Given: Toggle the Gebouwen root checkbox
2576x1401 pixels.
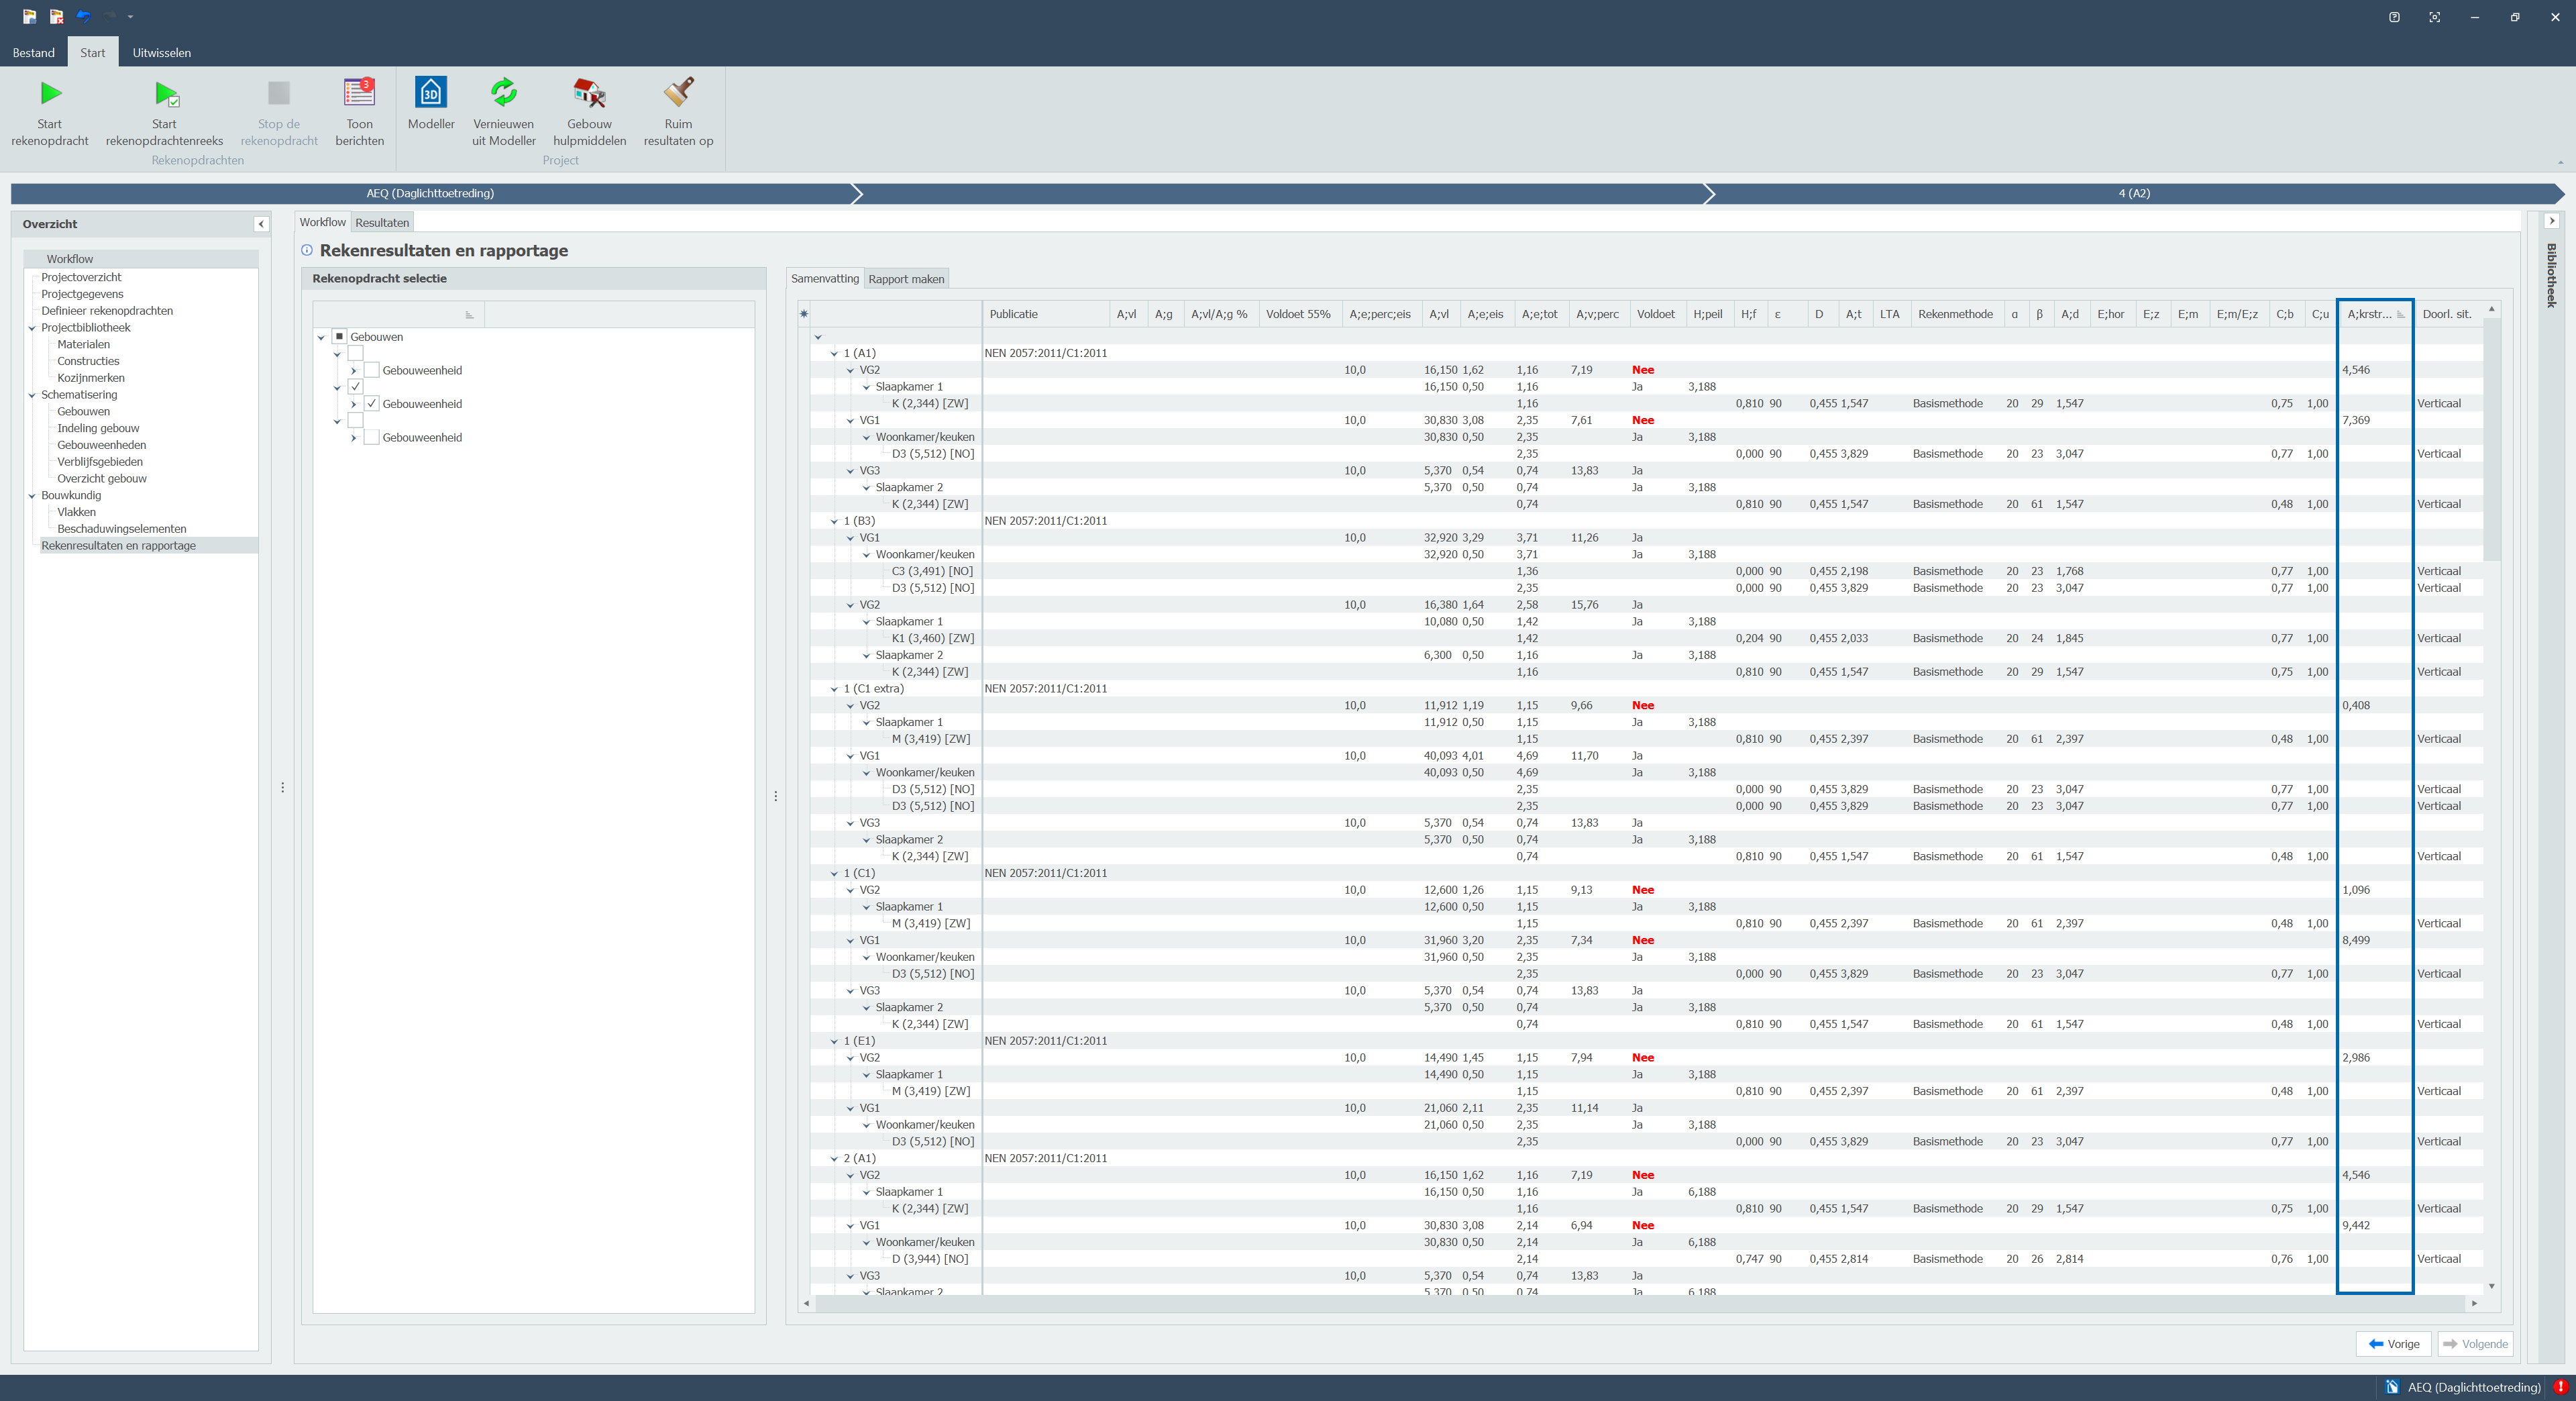Looking at the screenshot, I should click(x=339, y=337).
